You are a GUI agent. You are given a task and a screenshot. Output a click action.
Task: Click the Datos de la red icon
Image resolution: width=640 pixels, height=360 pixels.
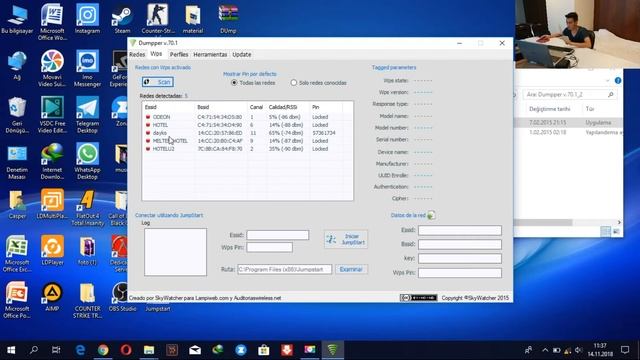point(431,215)
